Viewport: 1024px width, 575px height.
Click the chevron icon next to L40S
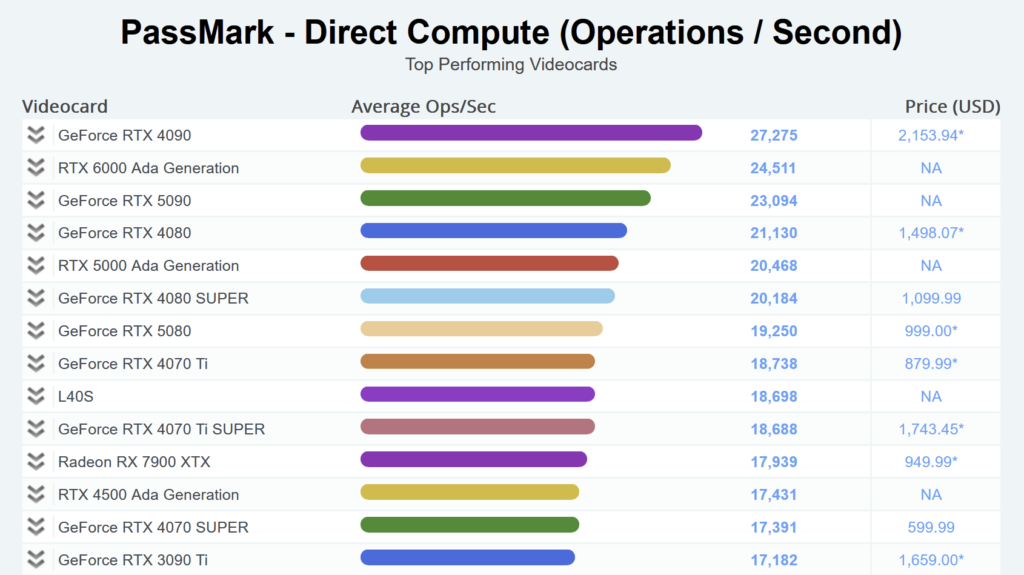click(x=36, y=396)
